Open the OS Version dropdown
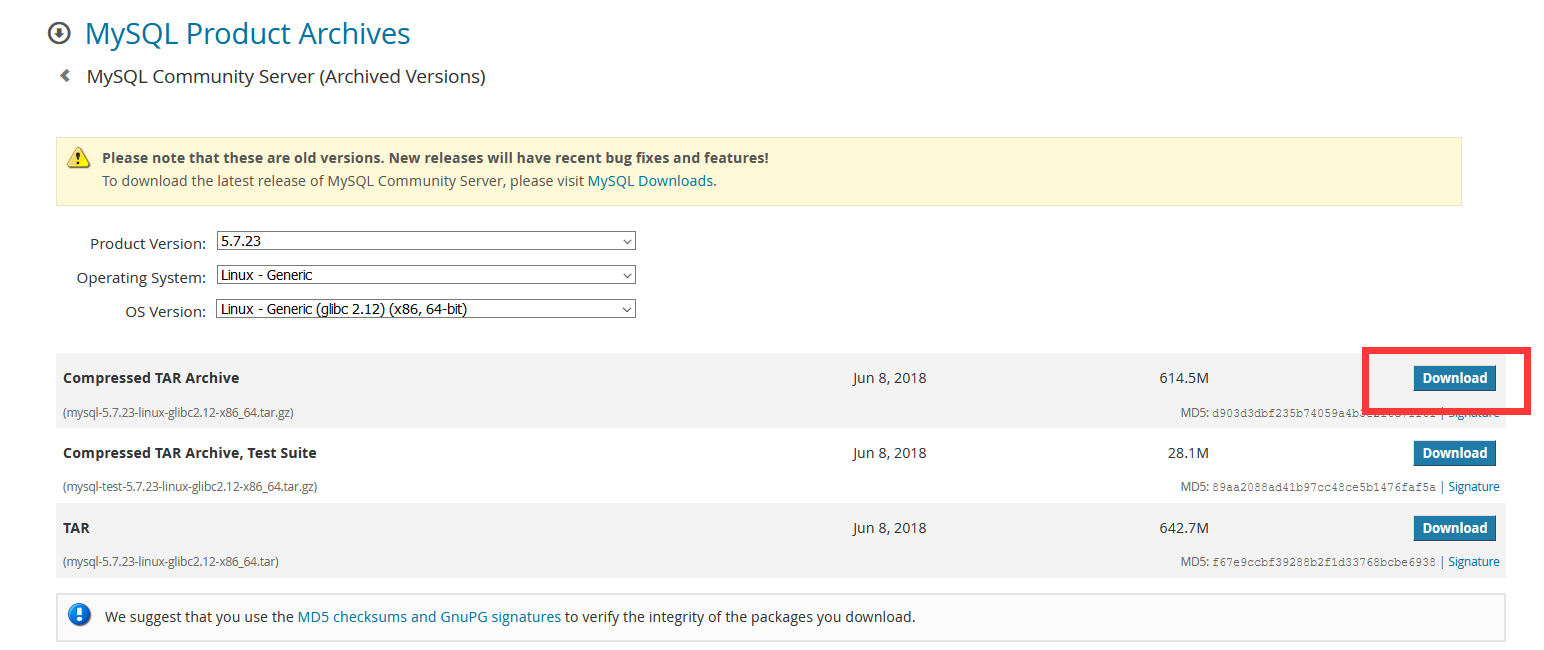This screenshot has height=650, width=1544. (426, 309)
